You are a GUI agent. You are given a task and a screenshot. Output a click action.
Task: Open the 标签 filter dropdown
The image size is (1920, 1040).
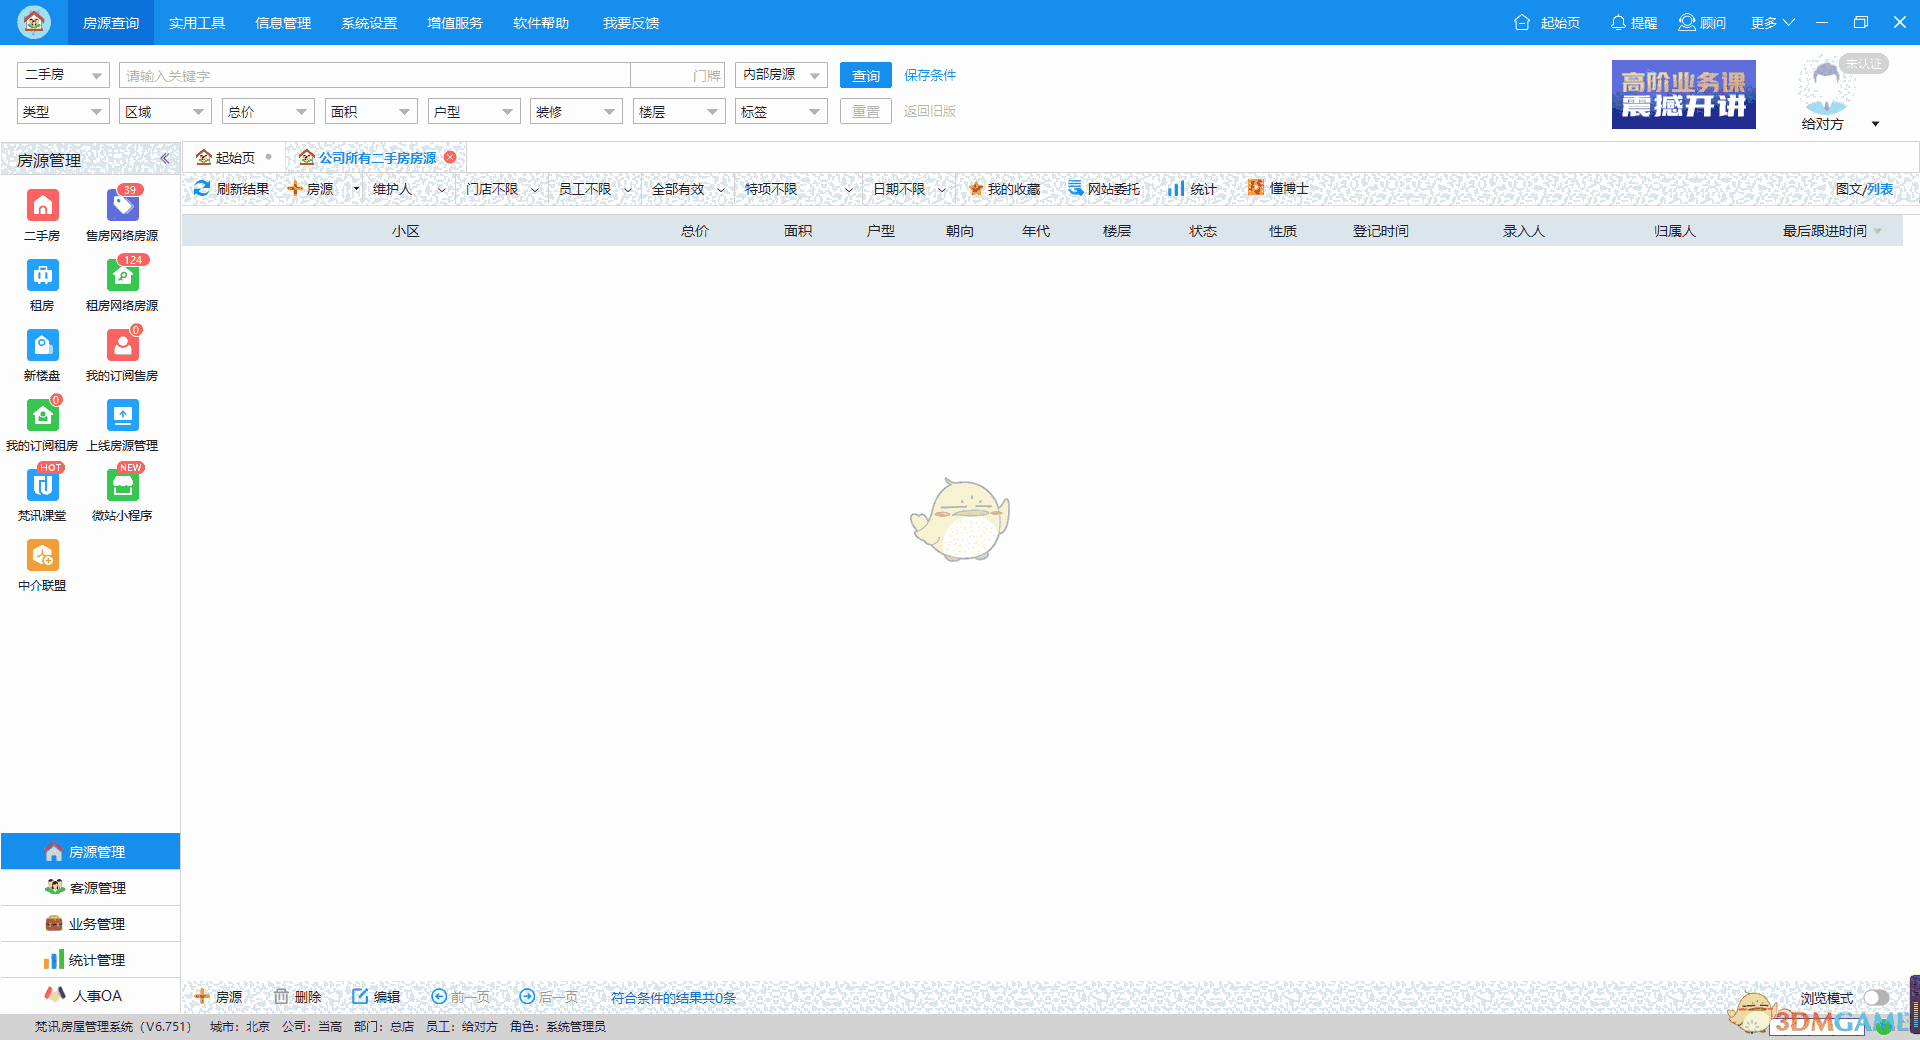coord(781,112)
